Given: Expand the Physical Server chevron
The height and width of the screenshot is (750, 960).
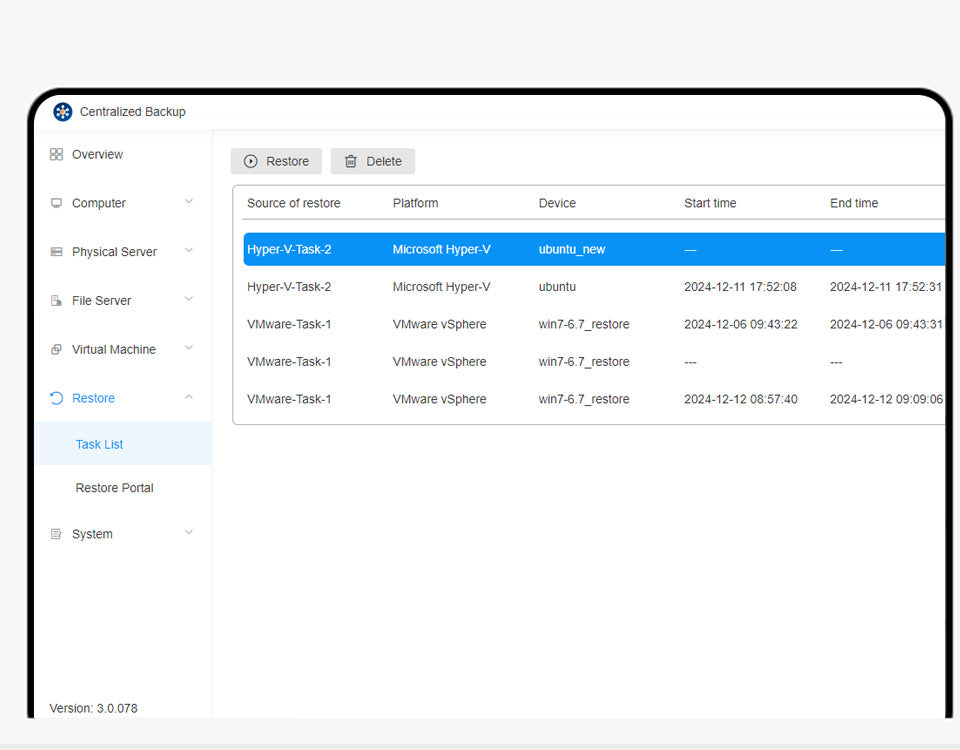Looking at the screenshot, I should click(189, 251).
